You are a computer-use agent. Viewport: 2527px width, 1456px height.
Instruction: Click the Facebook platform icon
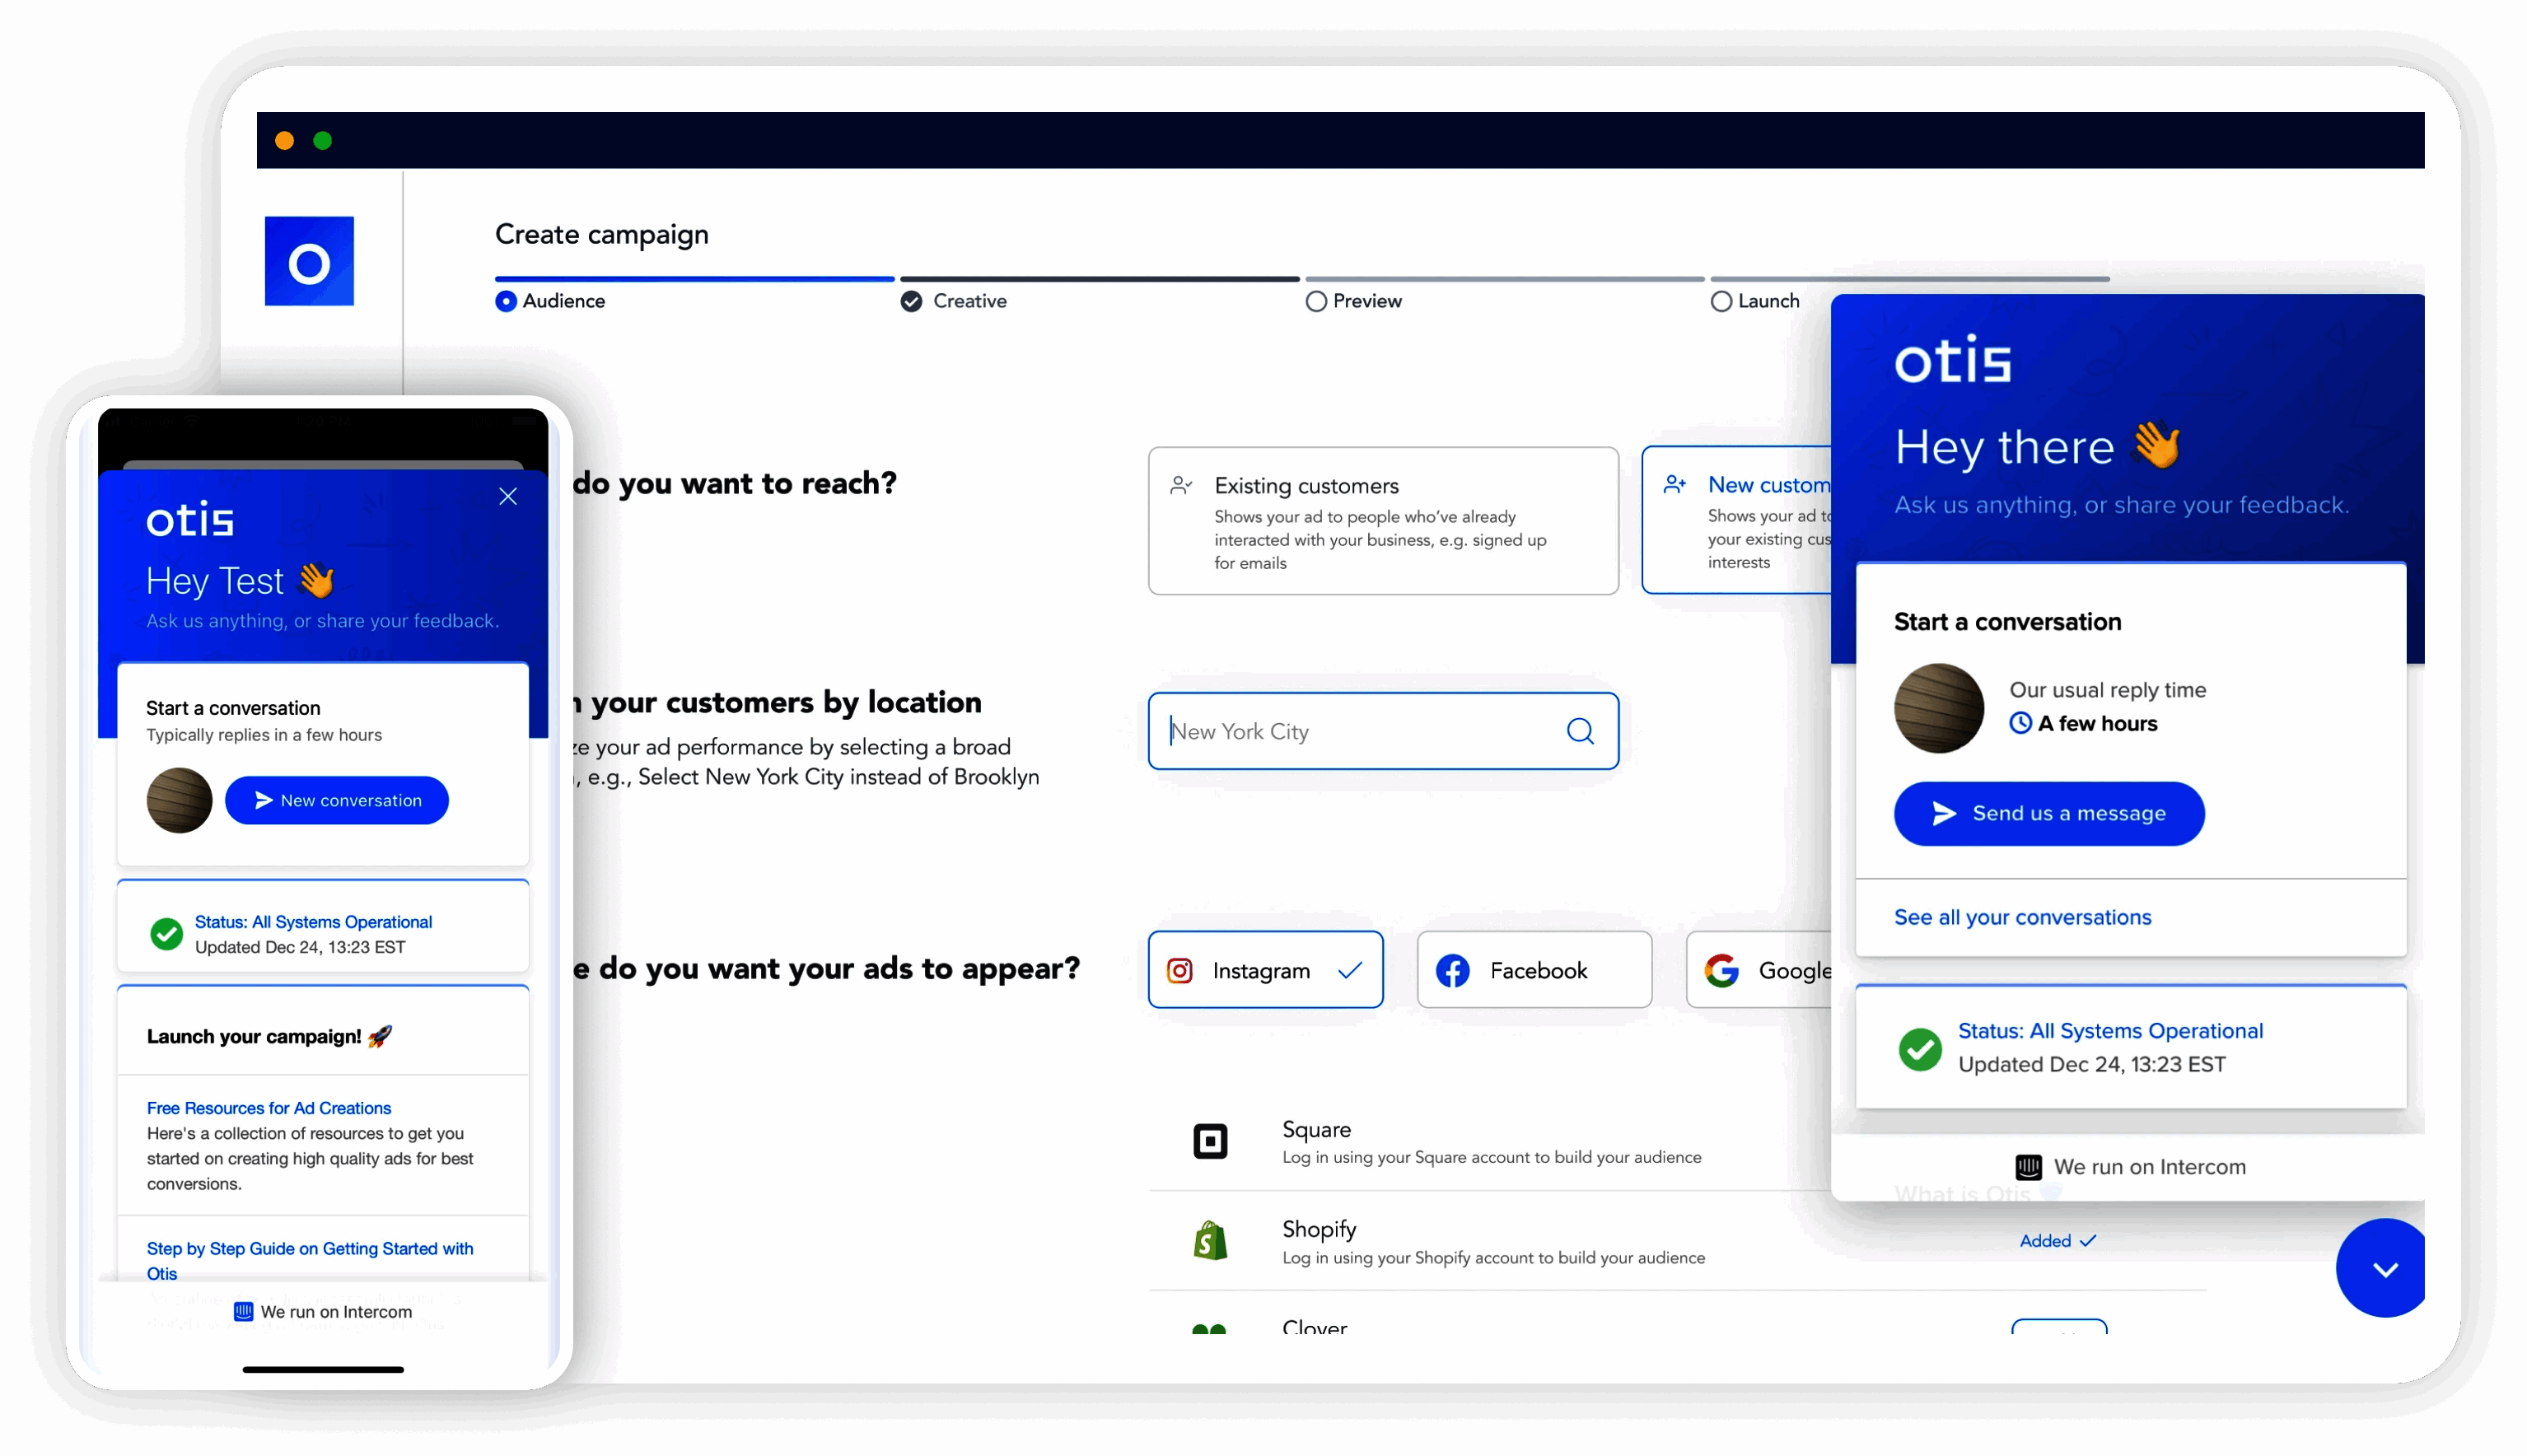tap(1452, 969)
